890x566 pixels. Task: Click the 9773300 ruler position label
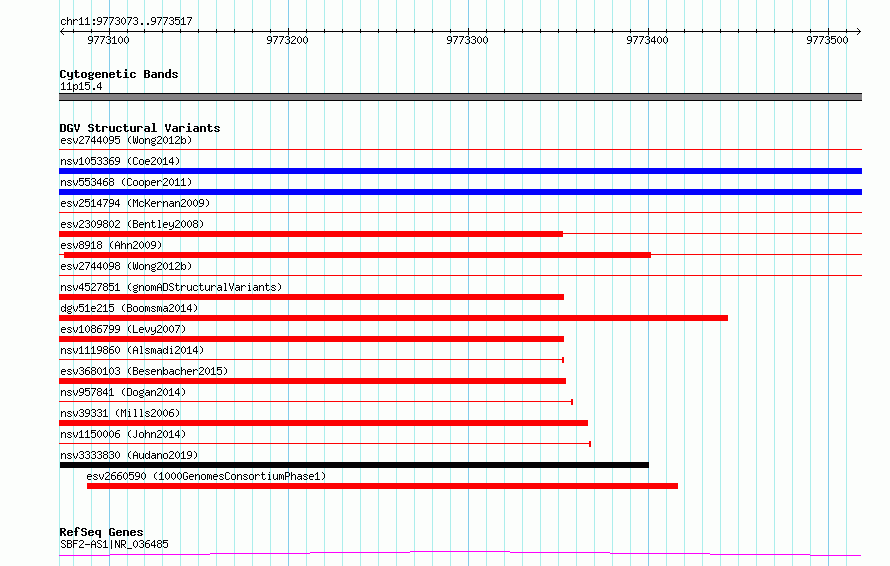[x=467, y=40]
